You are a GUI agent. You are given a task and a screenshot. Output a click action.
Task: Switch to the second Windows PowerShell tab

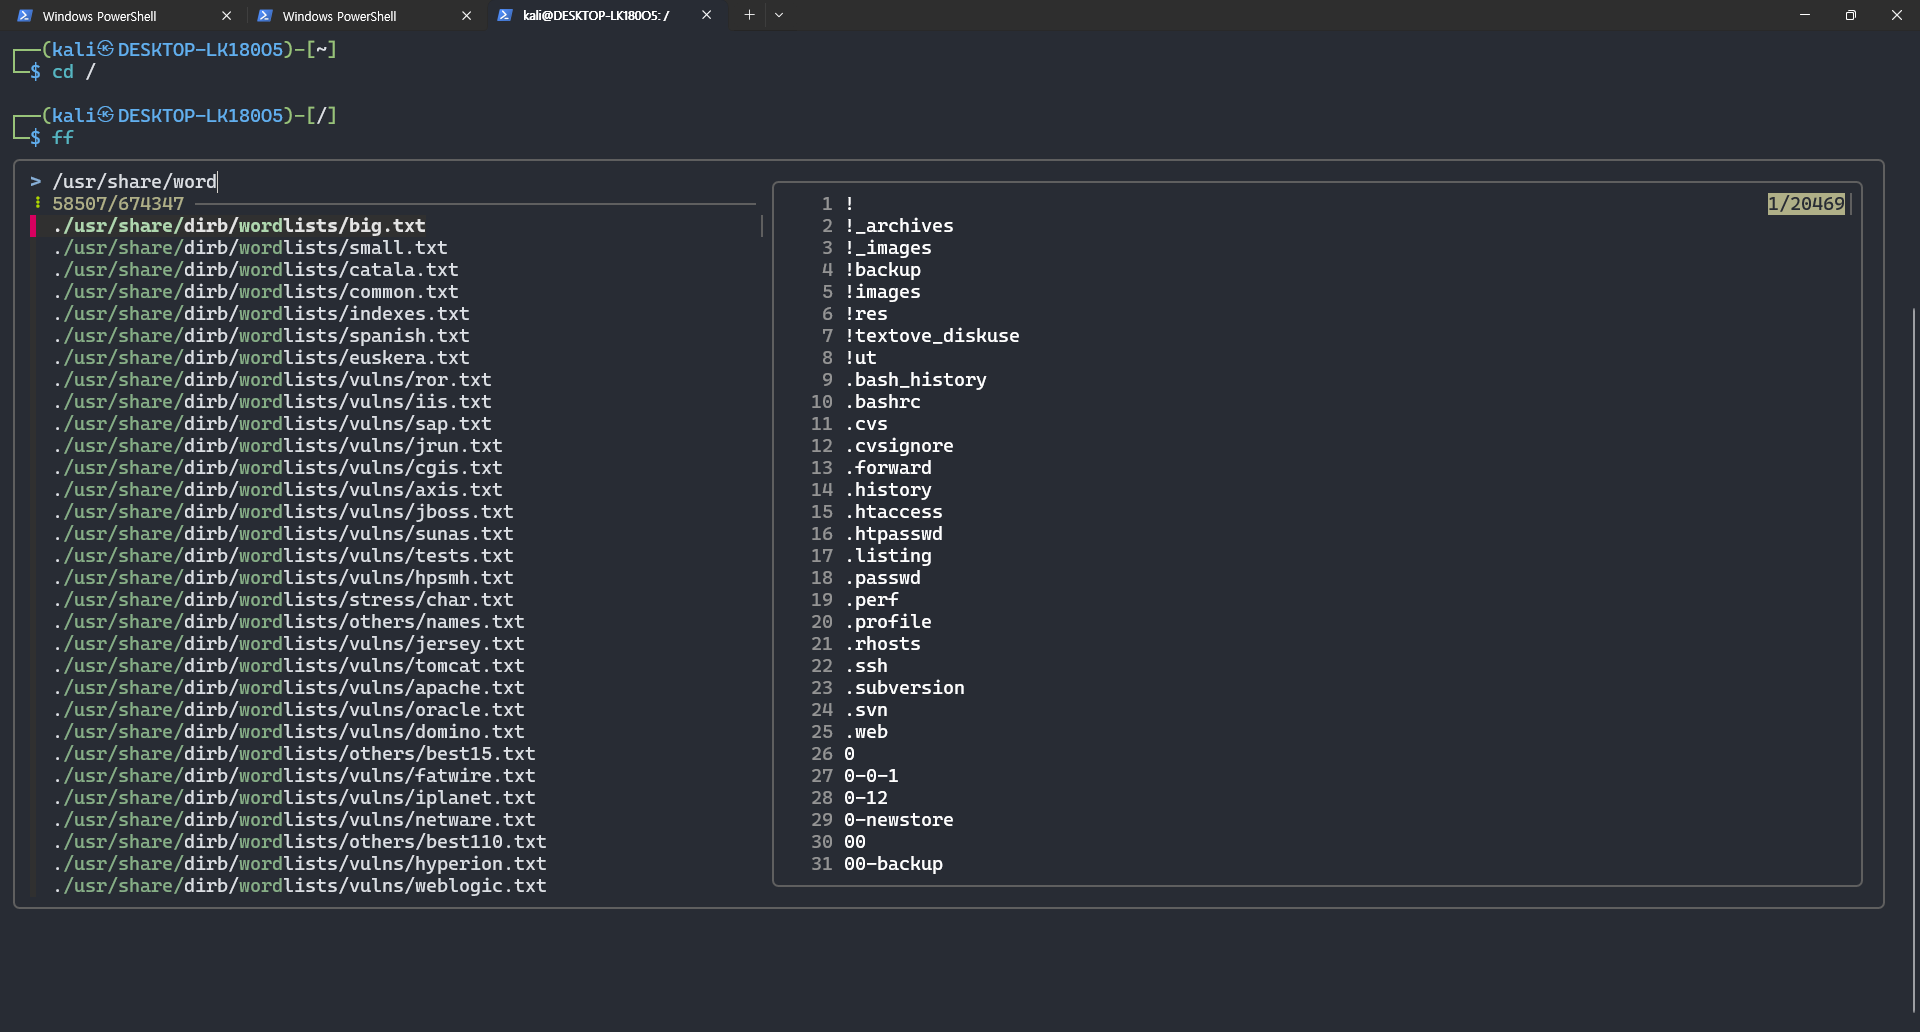(360, 16)
